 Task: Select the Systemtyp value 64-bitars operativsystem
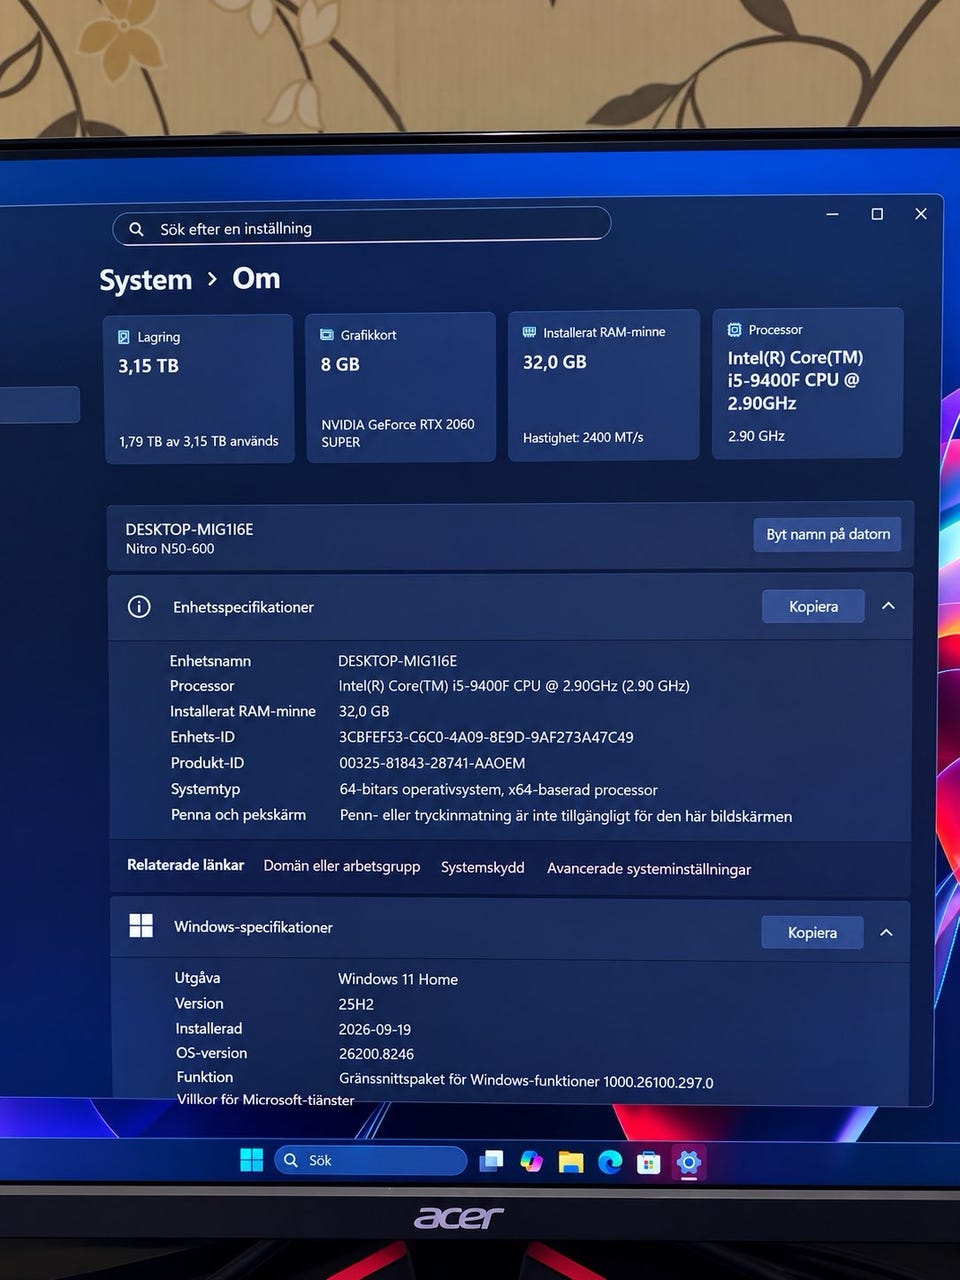click(x=498, y=790)
